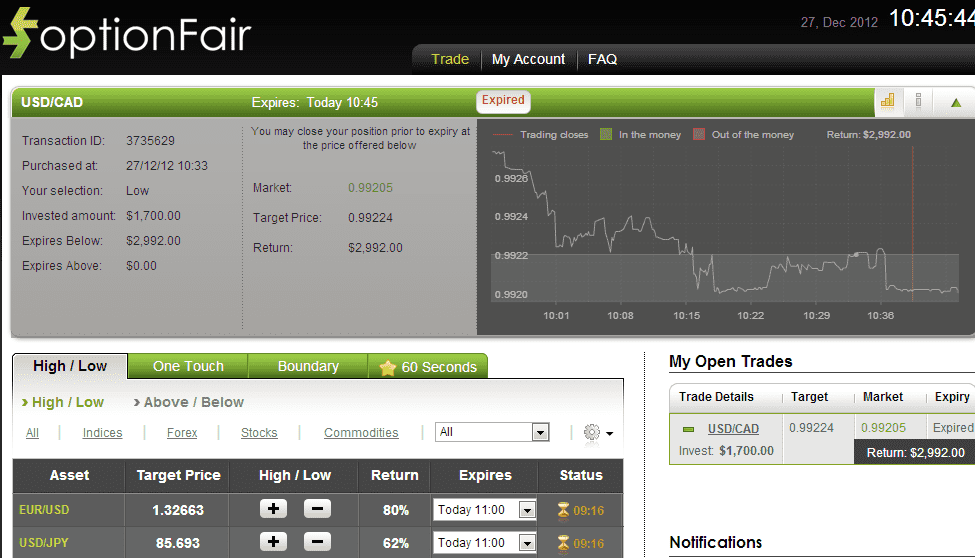Viewport: 975px width, 558px height.
Task: Select the Above / Below sub-option
Action: [x=189, y=402]
